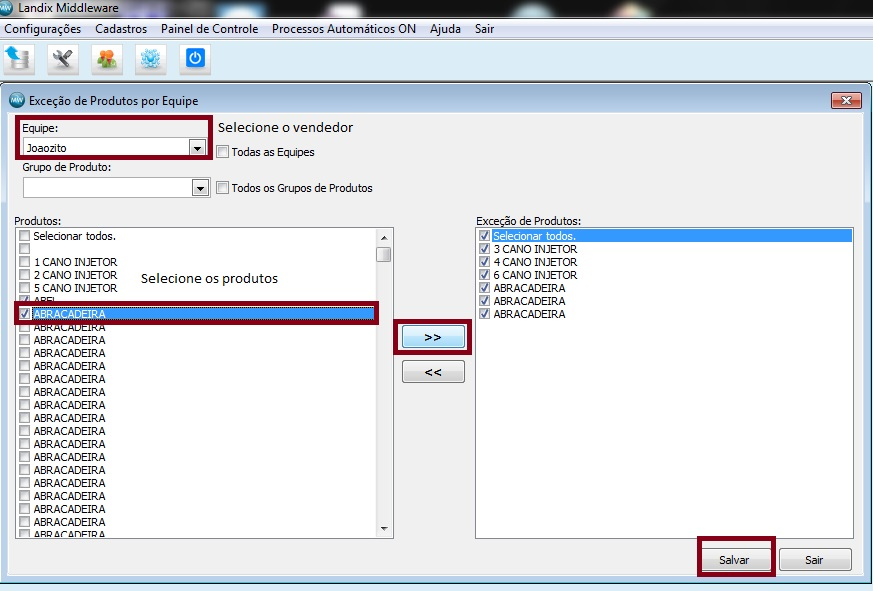Click the dialog icon beside Exceção de Produtos
The image size is (873, 591).
click(x=17, y=100)
